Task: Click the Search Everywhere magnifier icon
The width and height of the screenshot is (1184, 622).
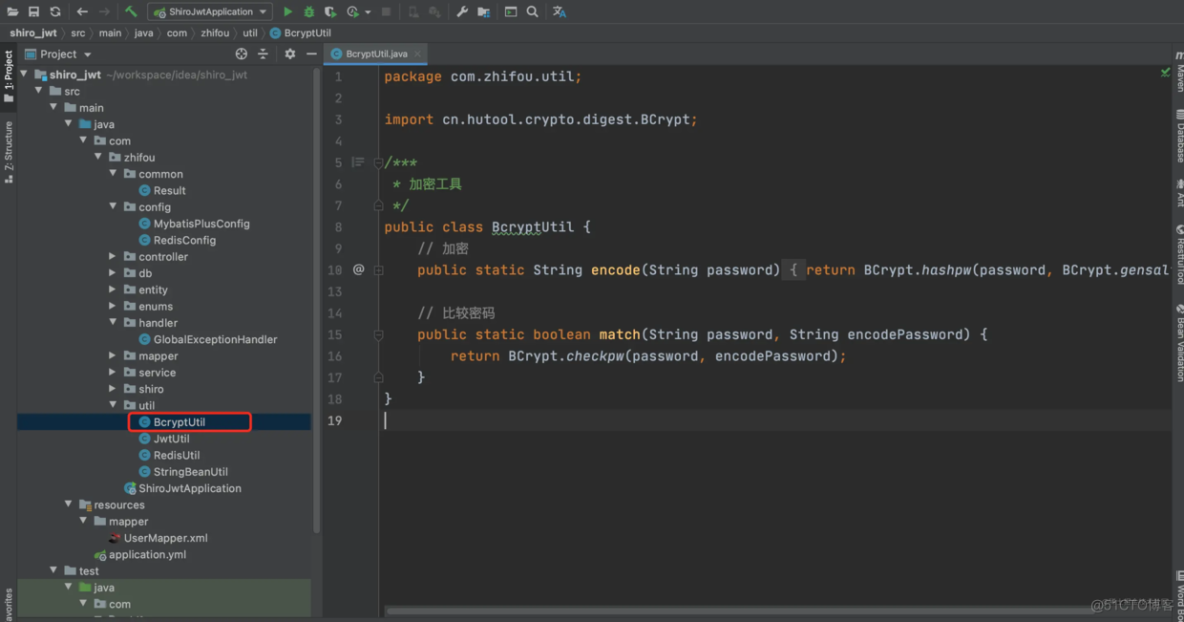Action: (532, 11)
